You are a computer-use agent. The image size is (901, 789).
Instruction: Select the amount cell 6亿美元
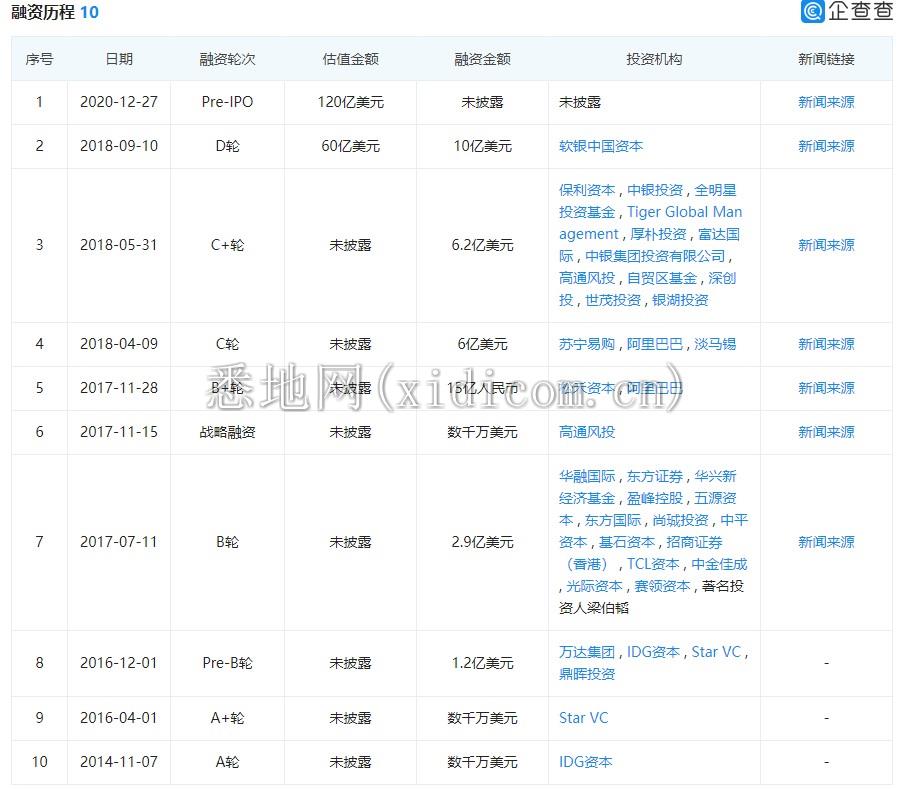pyautogui.click(x=482, y=344)
